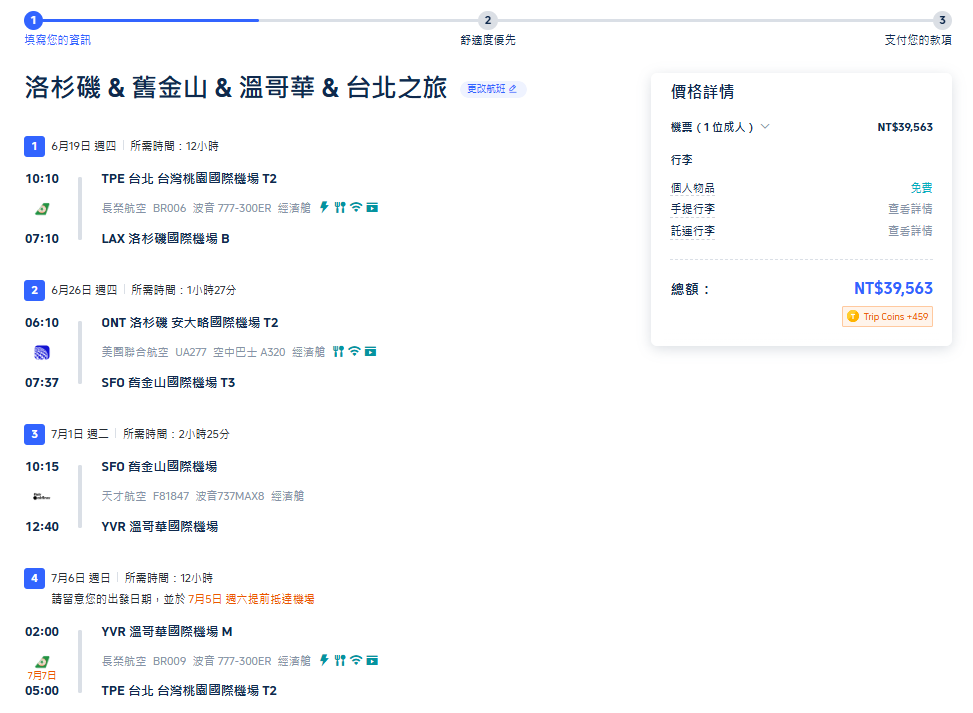Click the Wi-Fi icon on UA277
Image resolution: width=973 pixels, height=713 pixels.
pyautogui.click(x=354, y=351)
